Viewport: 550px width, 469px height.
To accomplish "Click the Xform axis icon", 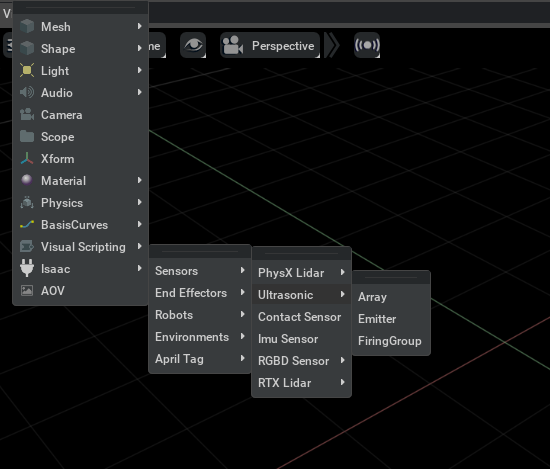I will point(27,159).
